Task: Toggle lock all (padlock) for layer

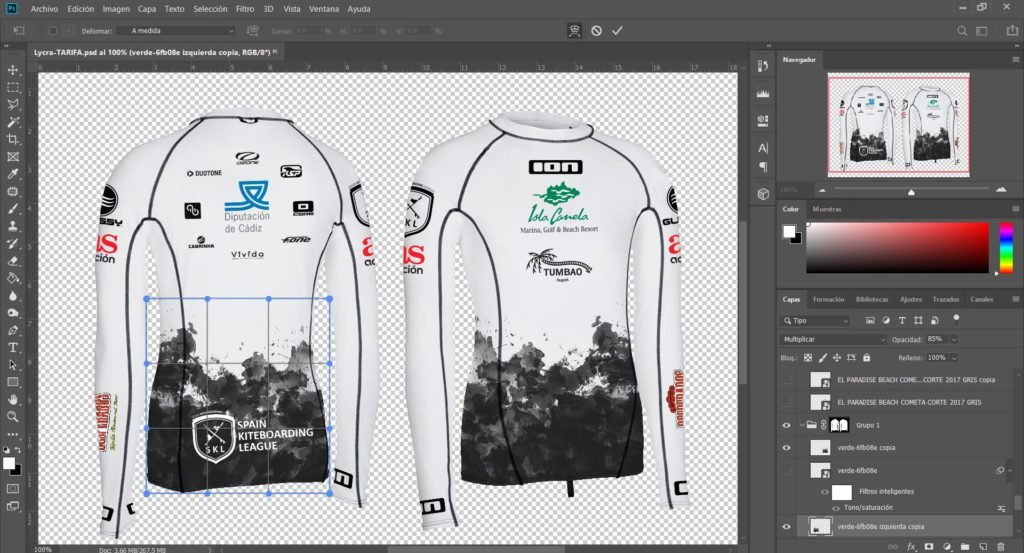Action: coord(867,358)
